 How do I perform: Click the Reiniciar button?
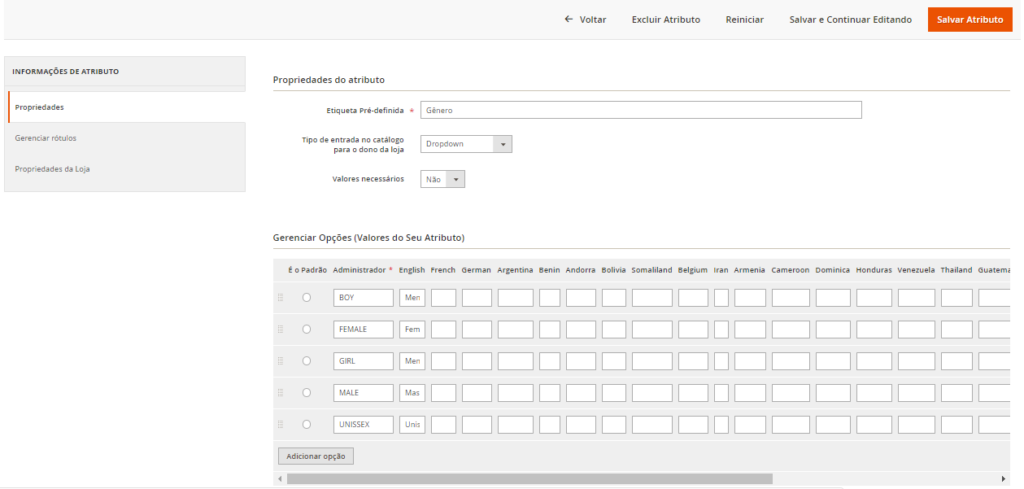coord(744,20)
